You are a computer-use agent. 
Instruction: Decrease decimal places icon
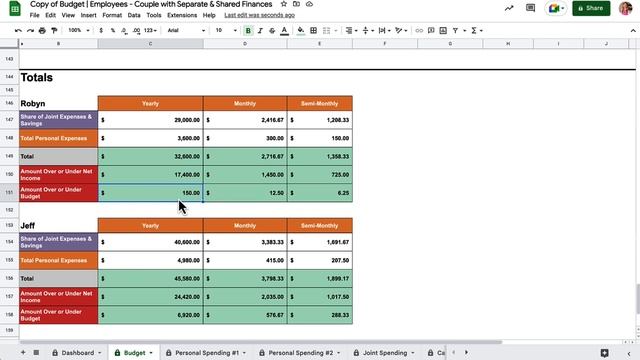124,31
